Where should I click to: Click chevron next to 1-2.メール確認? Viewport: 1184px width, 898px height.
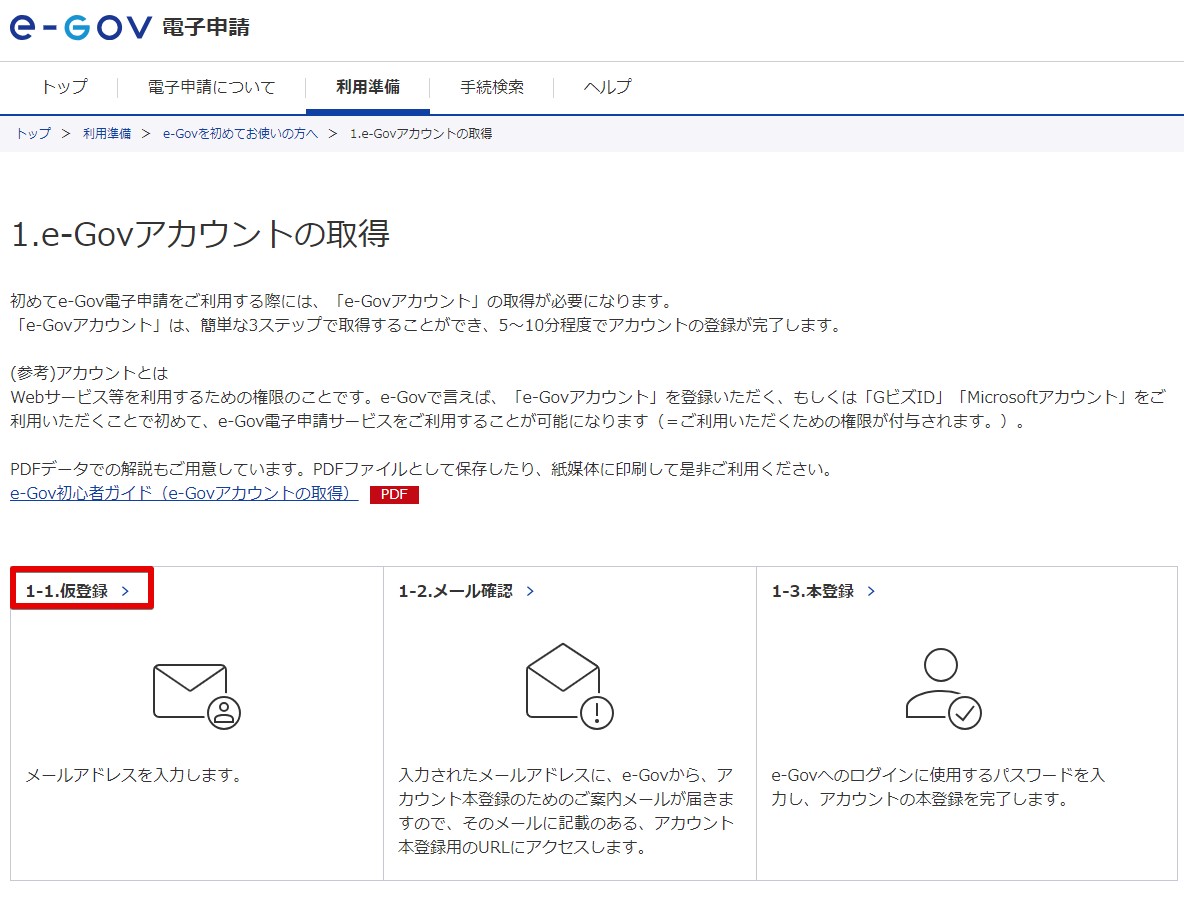point(530,591)
